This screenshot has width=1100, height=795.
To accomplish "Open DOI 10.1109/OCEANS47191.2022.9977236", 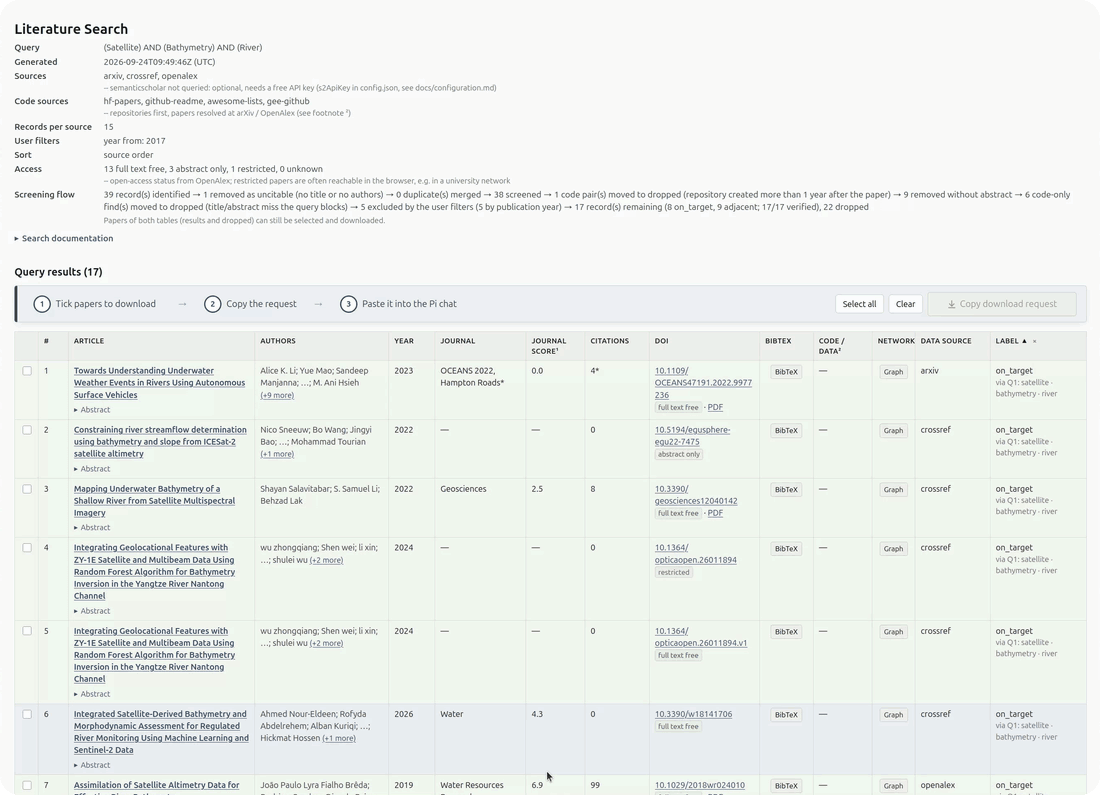I will coord(703,382).
